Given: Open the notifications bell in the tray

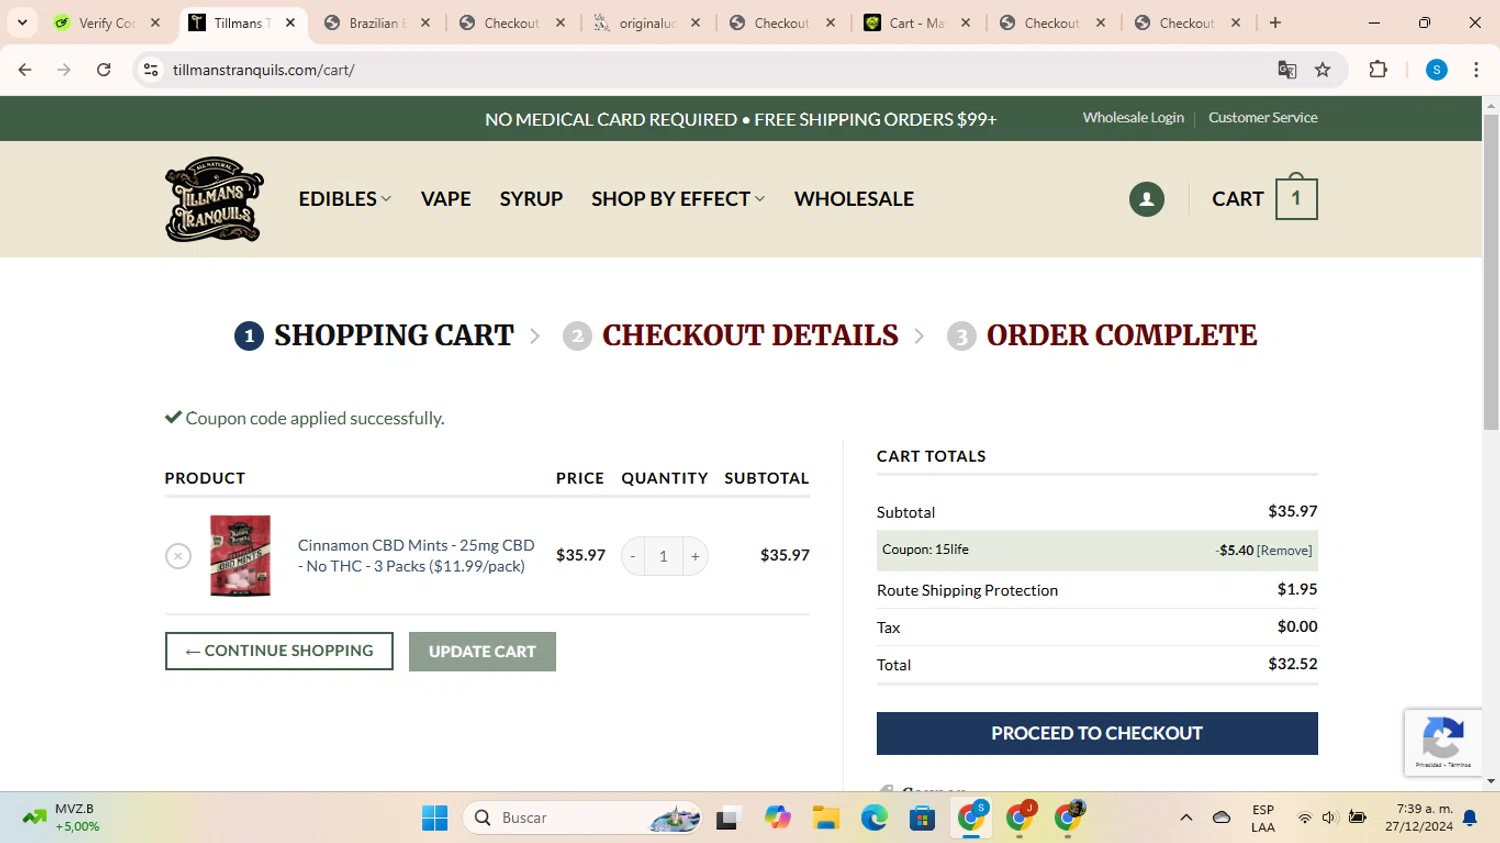Looking at the screenshot, I should click(x=1470, y=818).
